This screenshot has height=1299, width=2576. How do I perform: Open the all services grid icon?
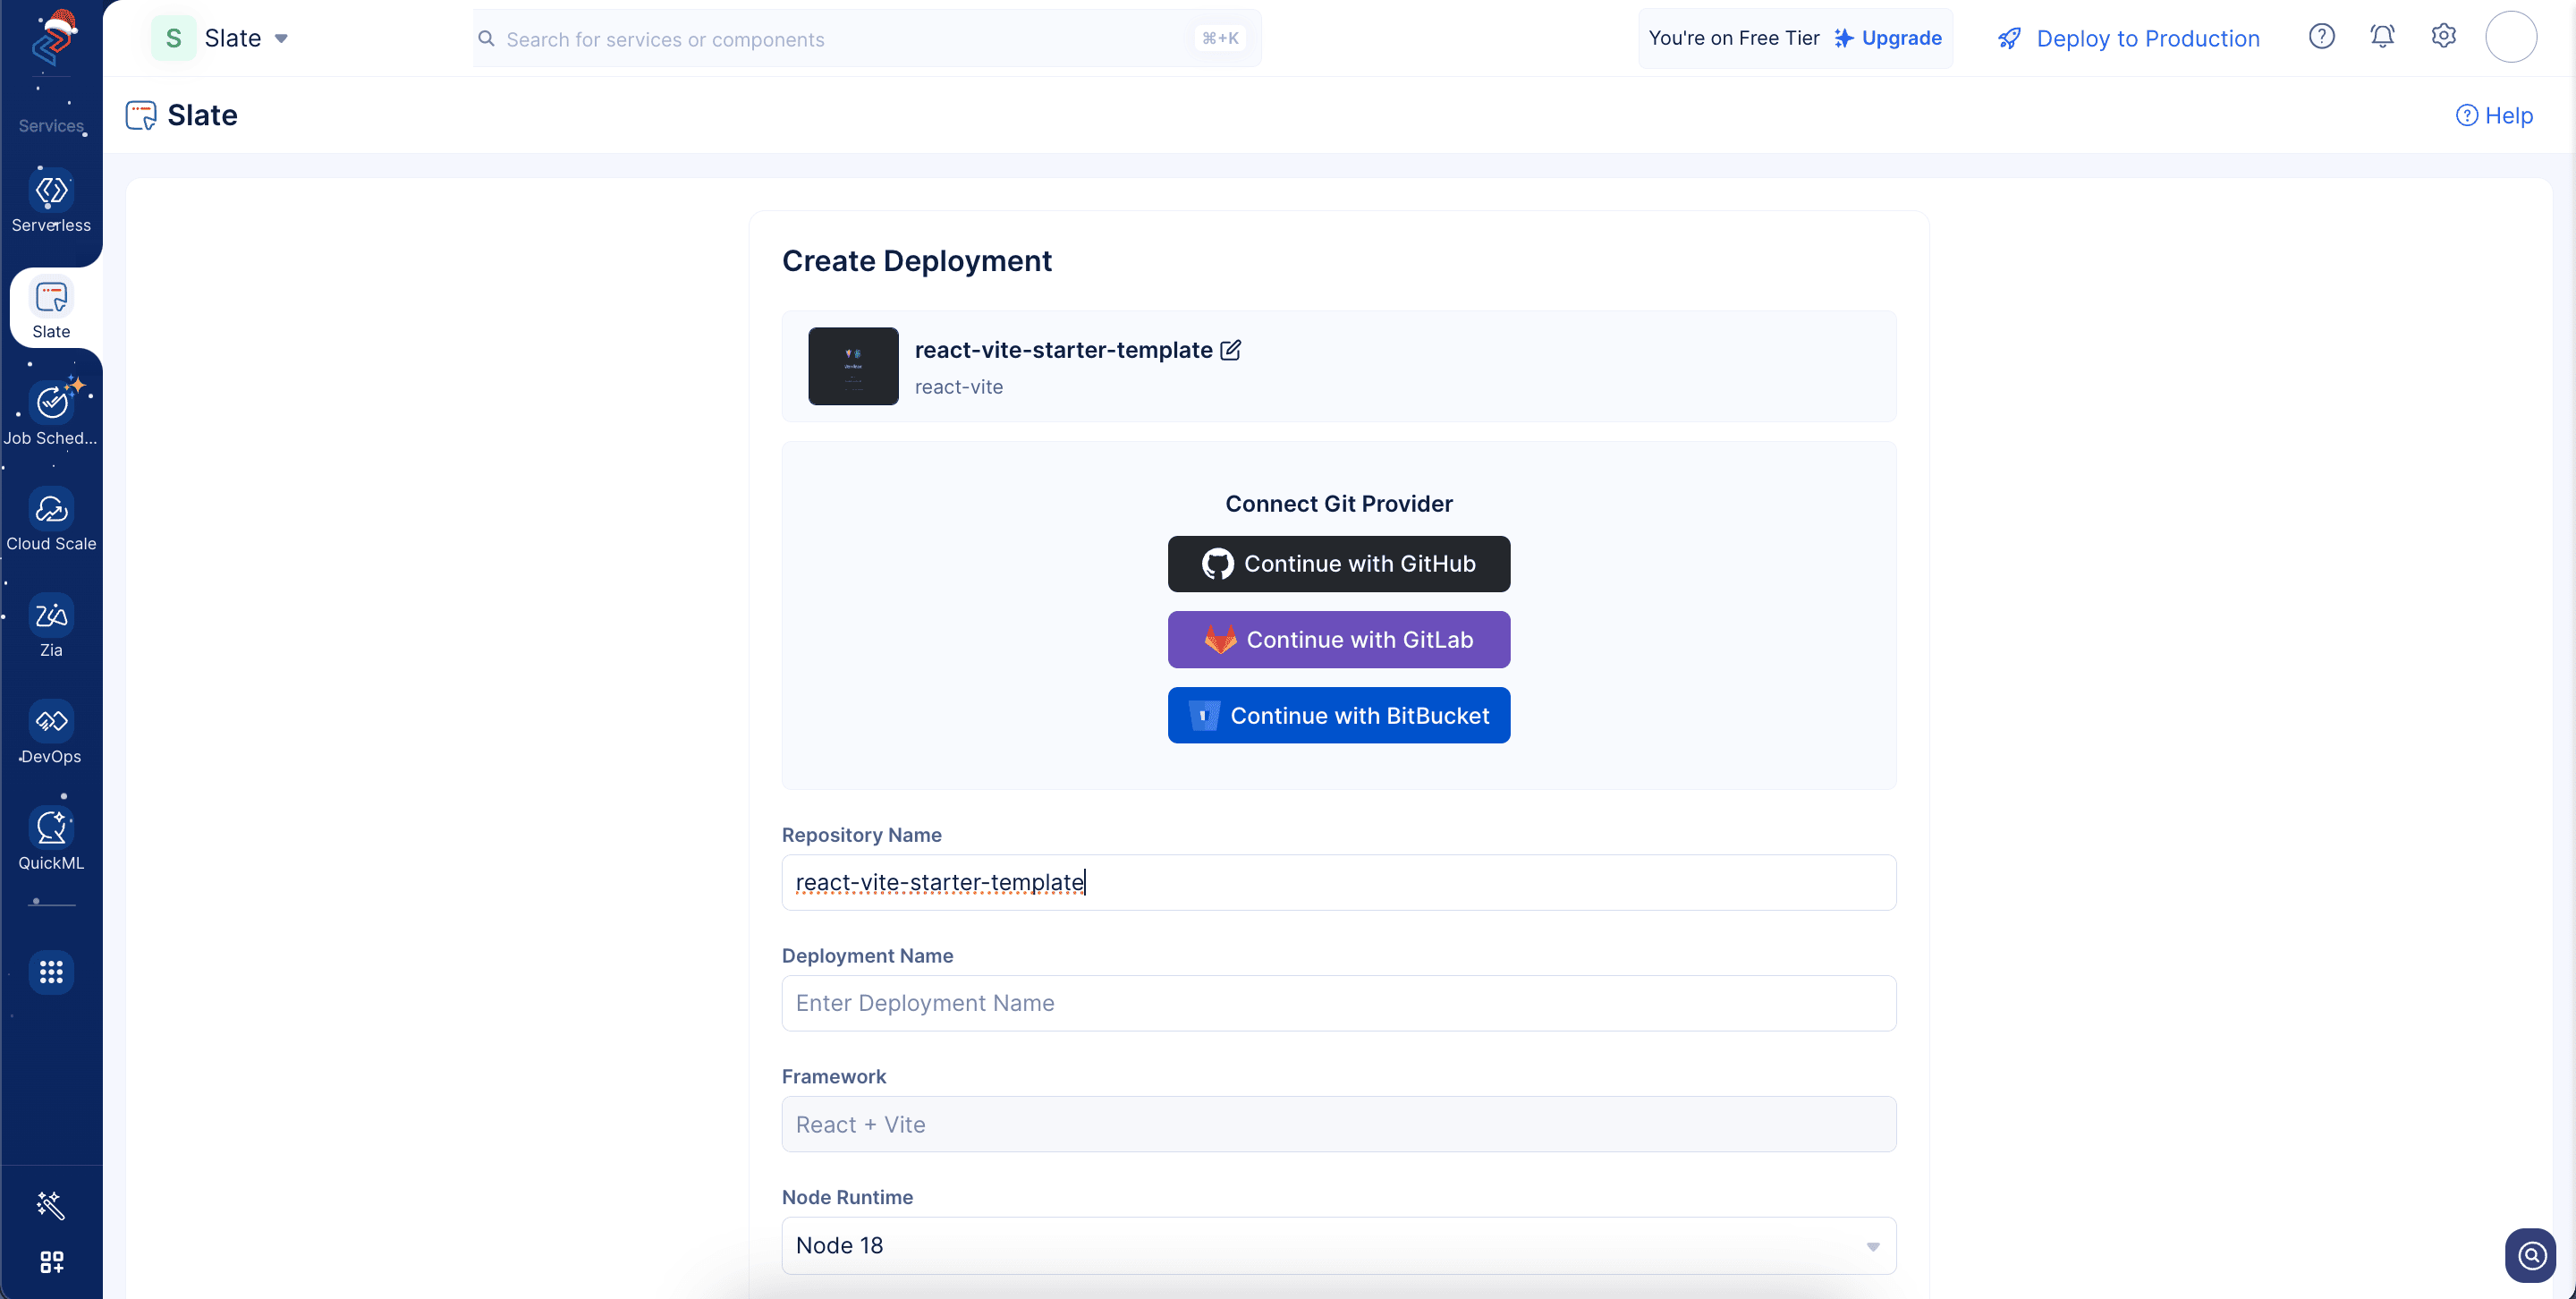click(x=51, y=972)
